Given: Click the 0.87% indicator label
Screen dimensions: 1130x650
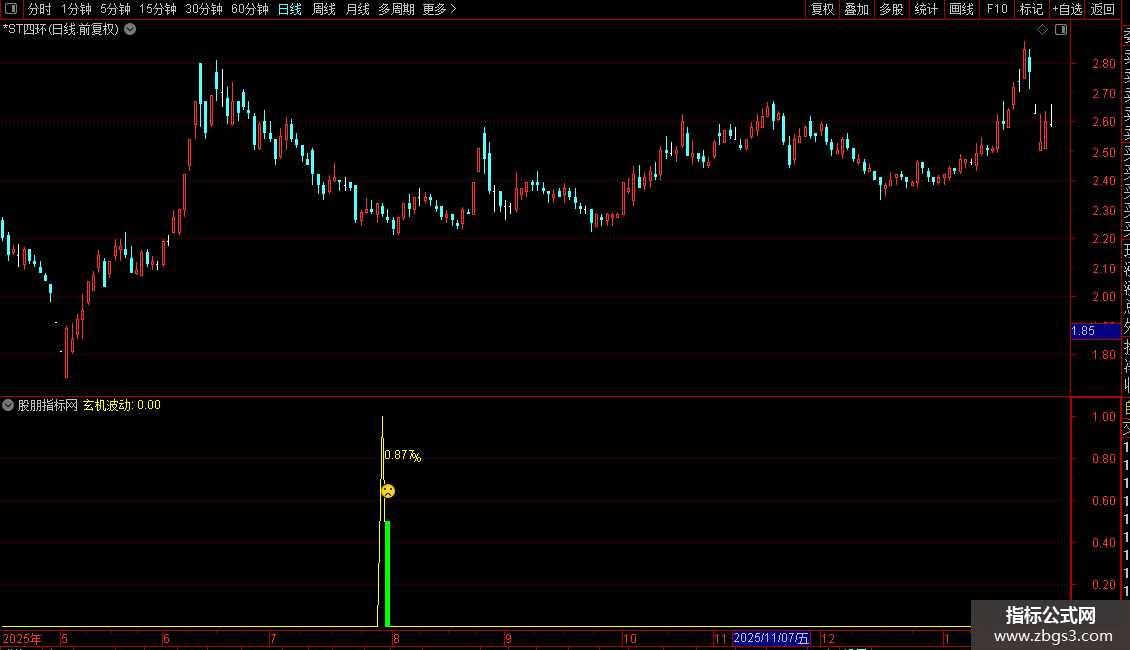Looking at the screenshot, I should point(403,455).
